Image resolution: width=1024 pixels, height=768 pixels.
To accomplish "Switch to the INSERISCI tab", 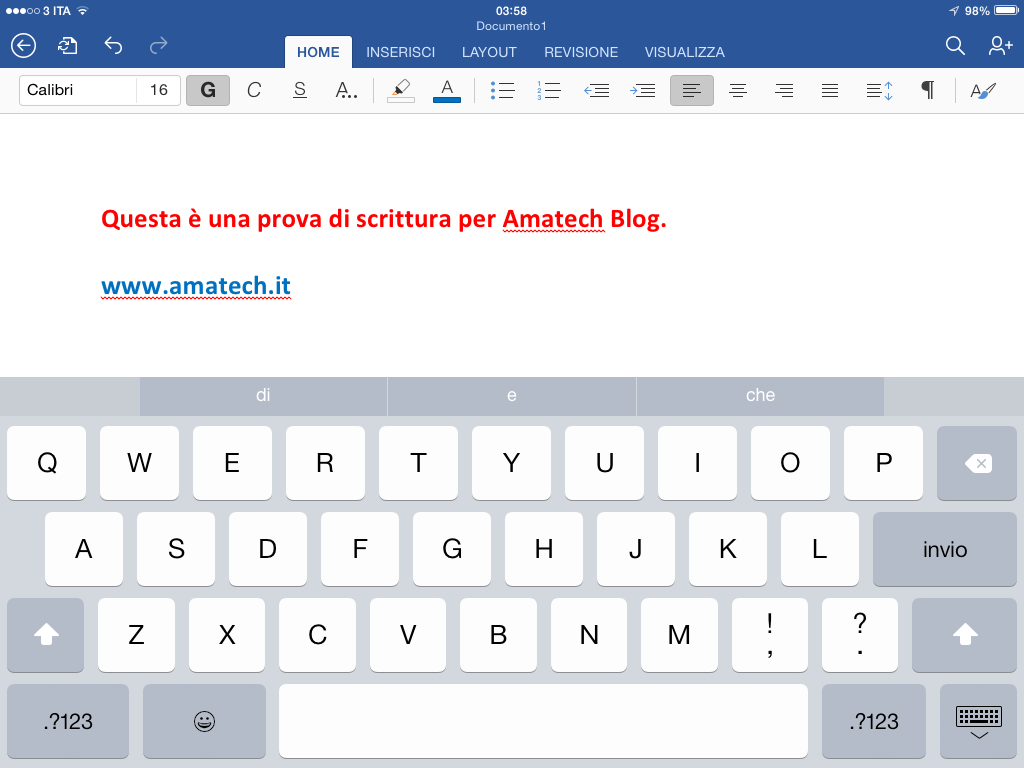I will (400, 52).
